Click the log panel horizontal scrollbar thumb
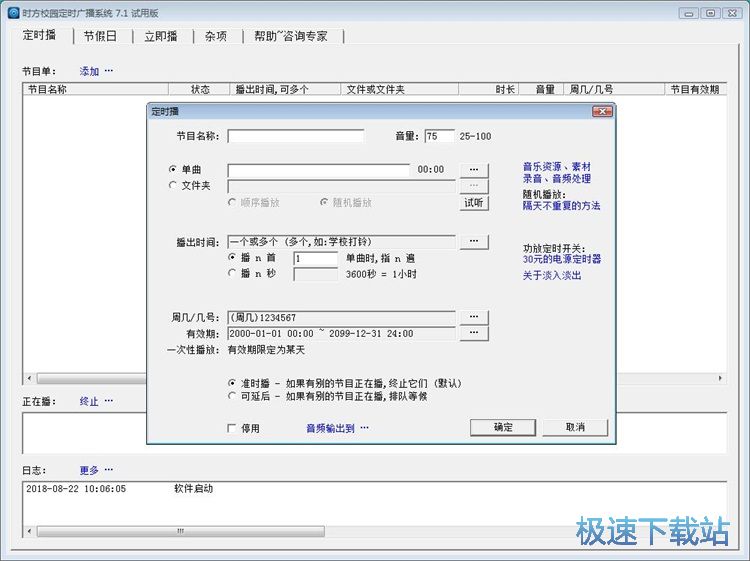This screenshot has height=561, width=750. tap(181, 531)
